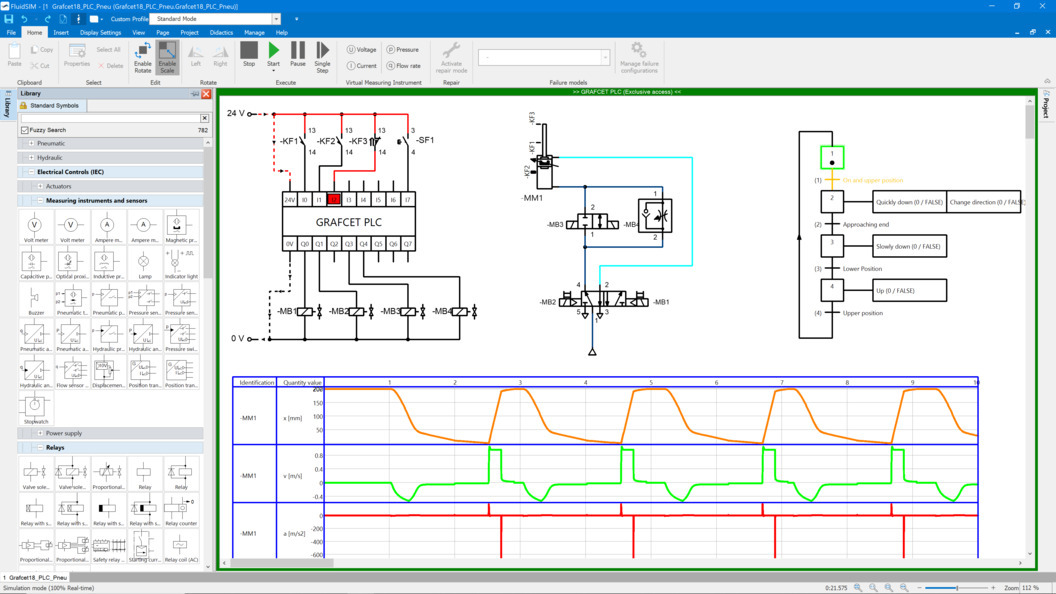Viewport: 1056px width, 594px height.
Task: Click the Save icon in quick access toolbar
Action: coord(9,19)
